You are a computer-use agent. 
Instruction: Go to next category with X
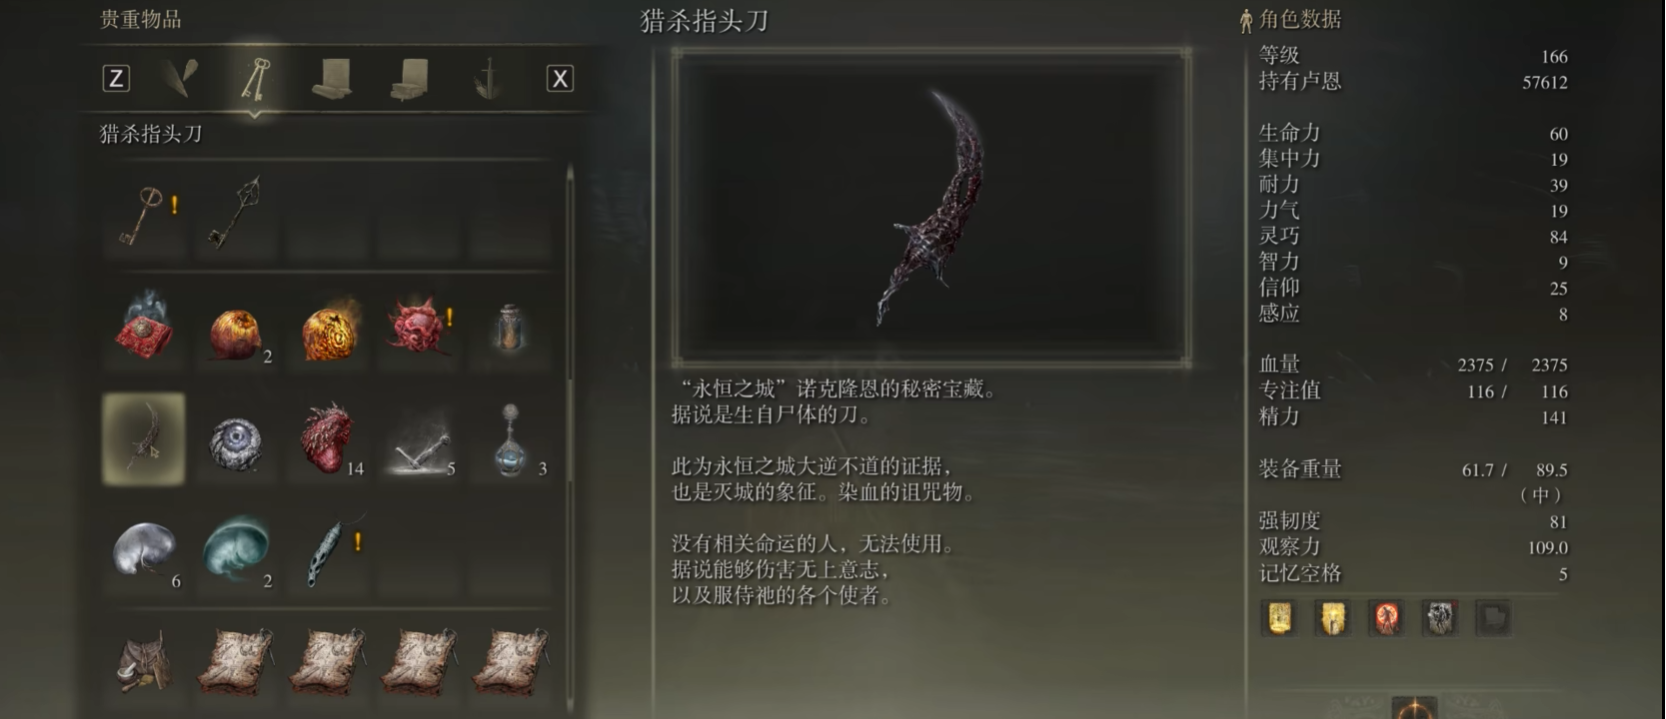pos(560,79)
